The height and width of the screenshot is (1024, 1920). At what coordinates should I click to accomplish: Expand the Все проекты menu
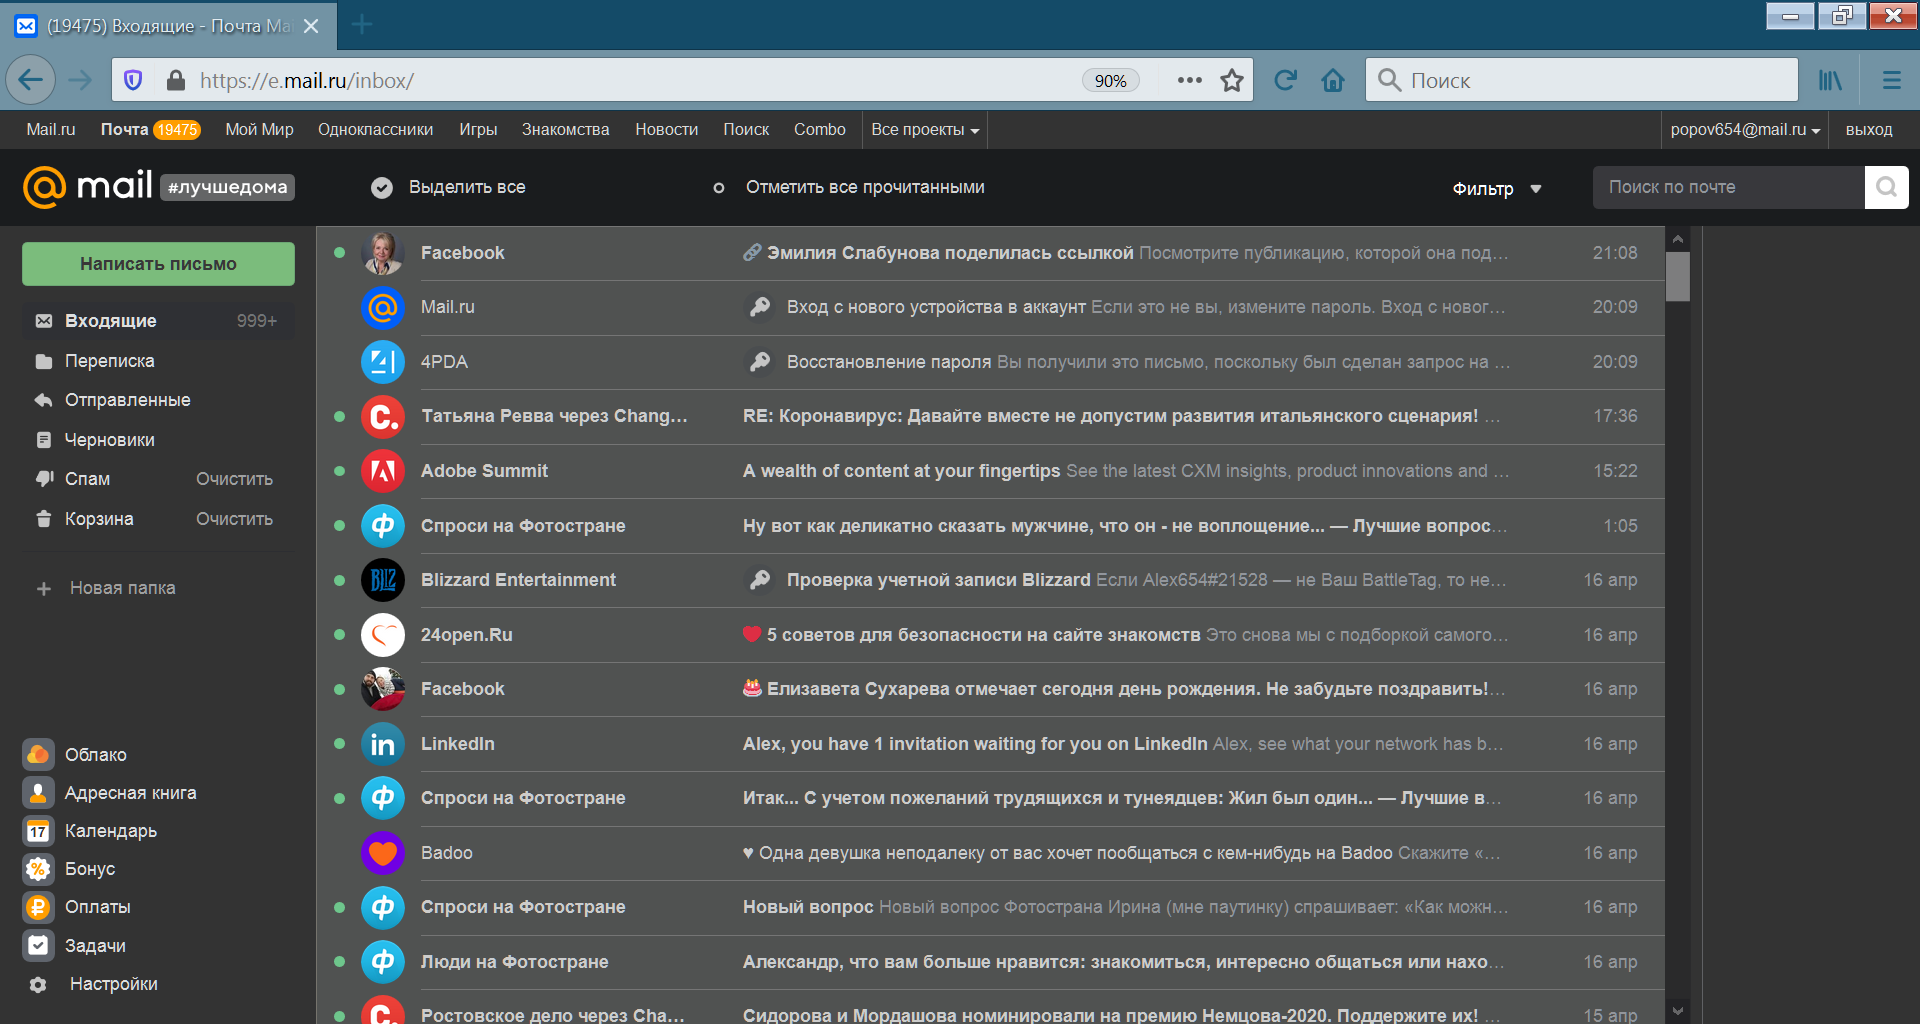[923, 129]
